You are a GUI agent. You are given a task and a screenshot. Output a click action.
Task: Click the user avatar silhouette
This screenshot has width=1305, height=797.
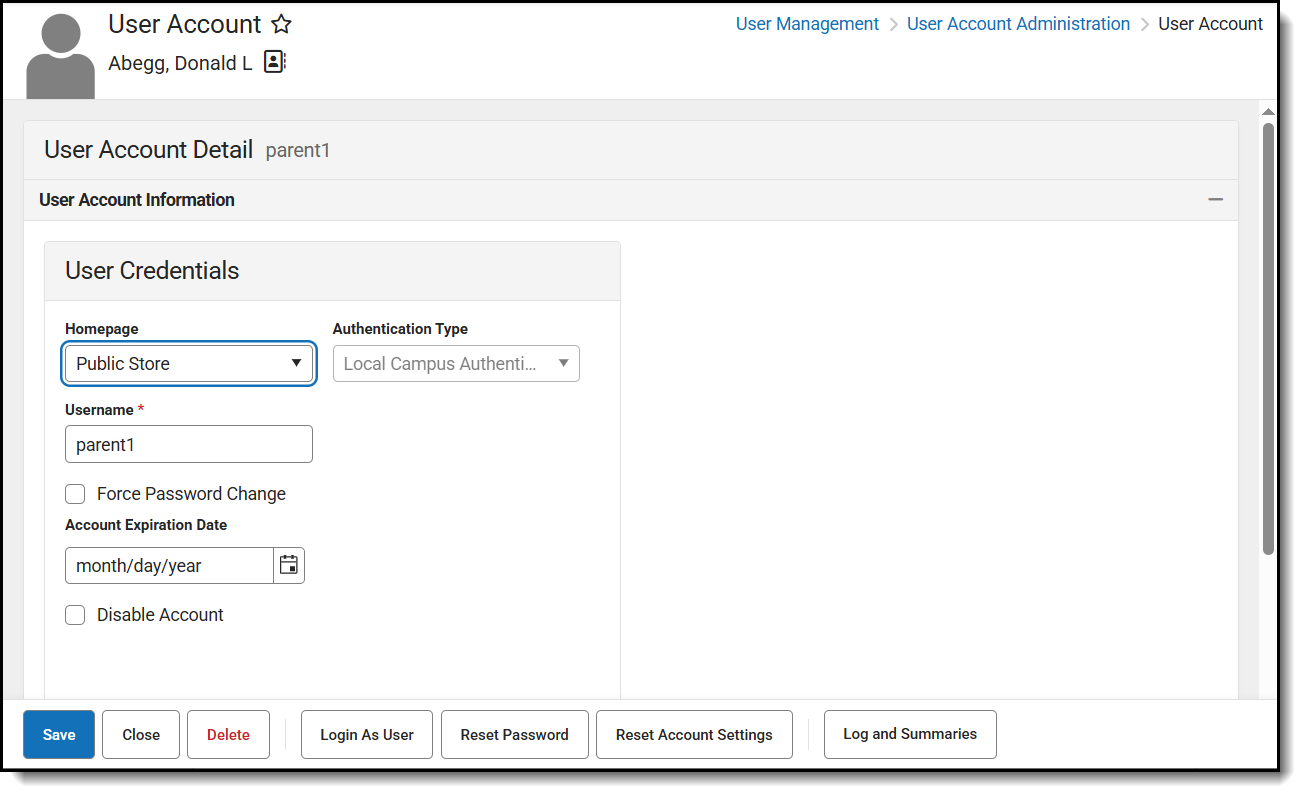click(x=61, y=57)
